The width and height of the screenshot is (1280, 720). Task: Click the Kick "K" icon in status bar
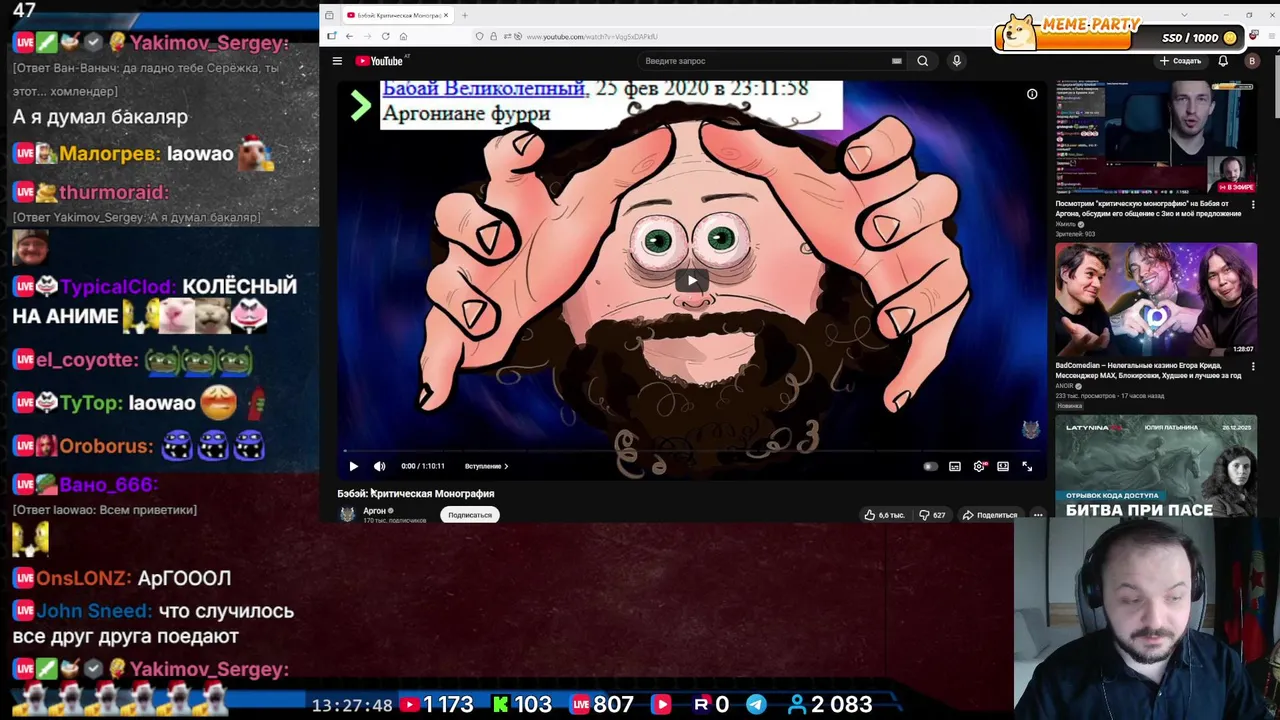pos(501,704)
